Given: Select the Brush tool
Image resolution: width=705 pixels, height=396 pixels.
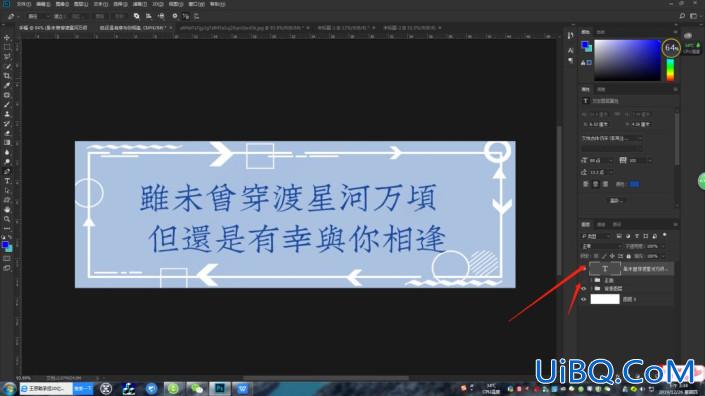Looking at the screenshot, I should pos(7,104).
